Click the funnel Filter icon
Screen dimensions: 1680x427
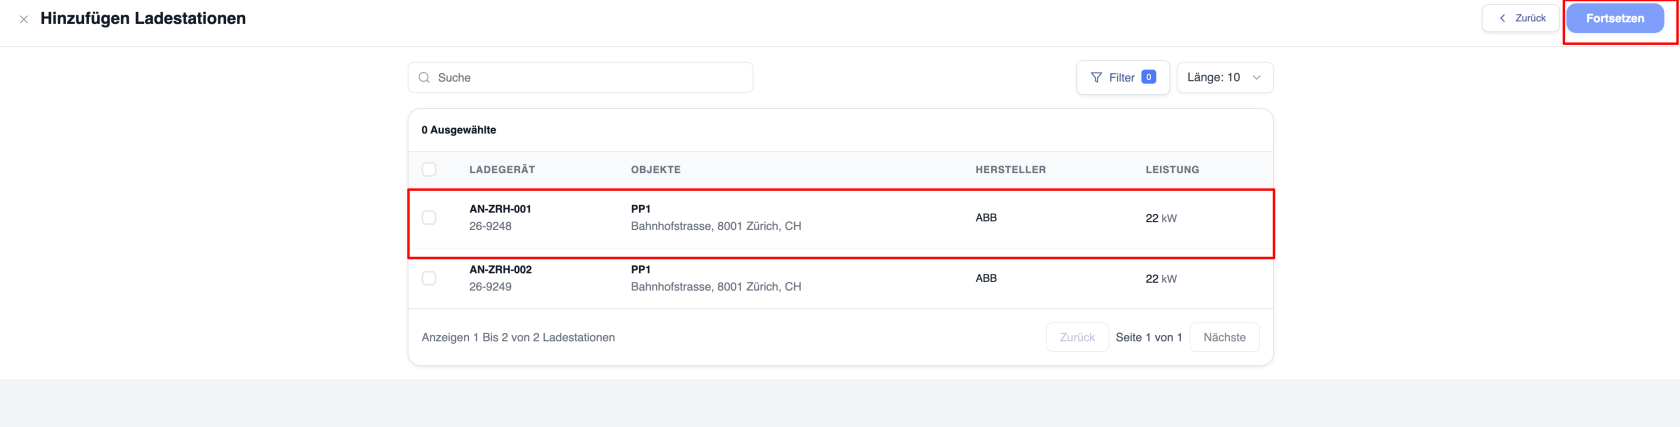pos(1096,77)
